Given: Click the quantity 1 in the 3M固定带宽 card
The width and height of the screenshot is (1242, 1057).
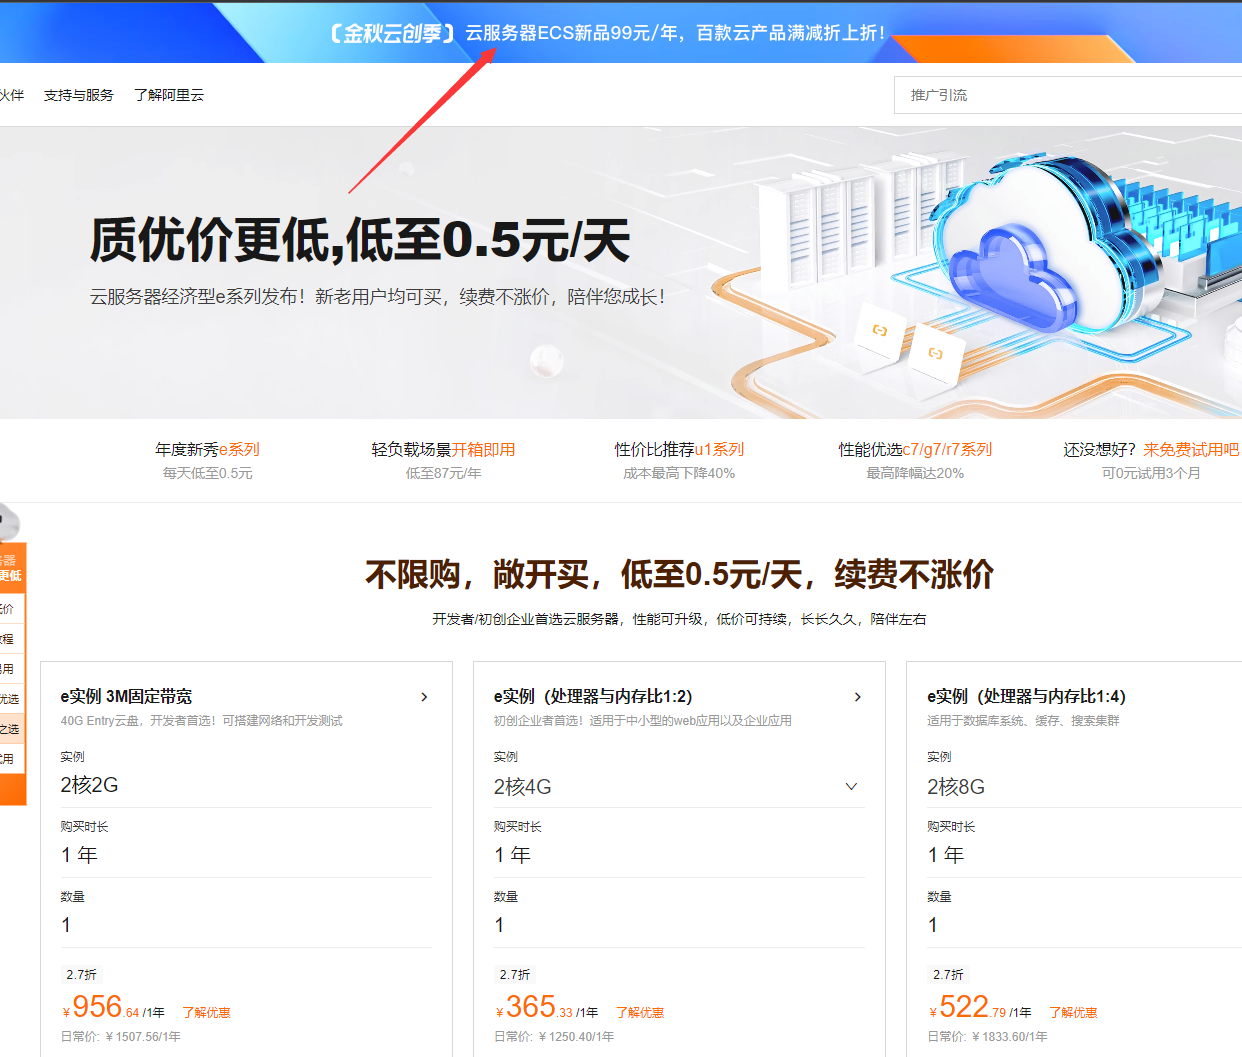Looking at the screenshot, I should (246, 925).
